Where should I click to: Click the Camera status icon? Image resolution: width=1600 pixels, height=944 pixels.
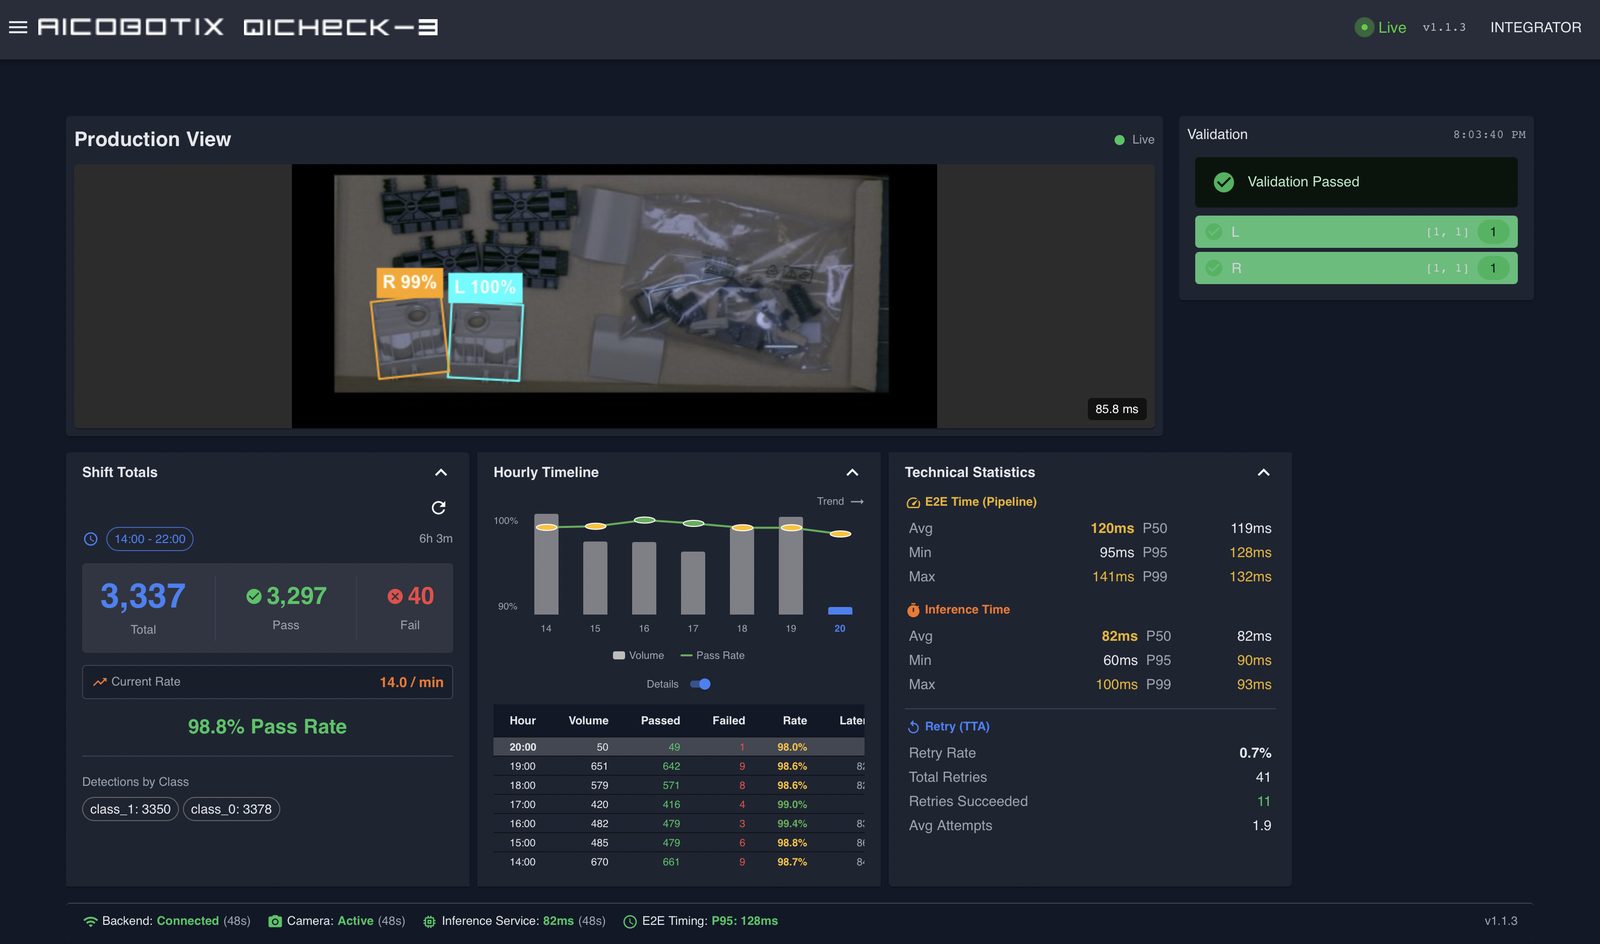pos(275,921)
